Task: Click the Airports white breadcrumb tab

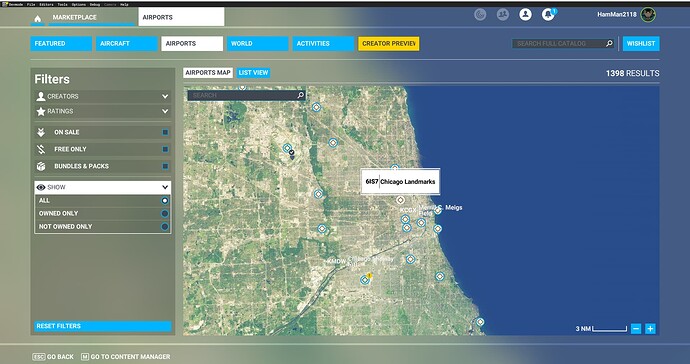Action: (181, 17)
